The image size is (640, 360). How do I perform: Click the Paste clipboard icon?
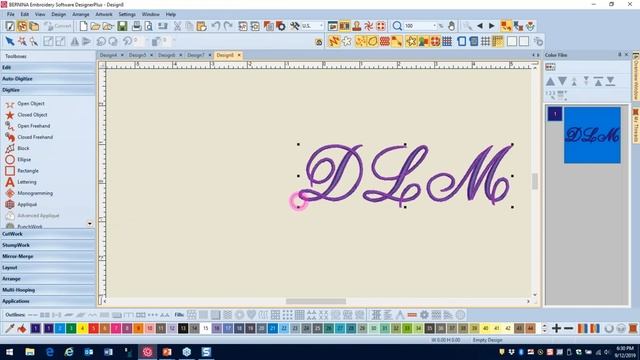pyautogui.click(x=201, y=26)
